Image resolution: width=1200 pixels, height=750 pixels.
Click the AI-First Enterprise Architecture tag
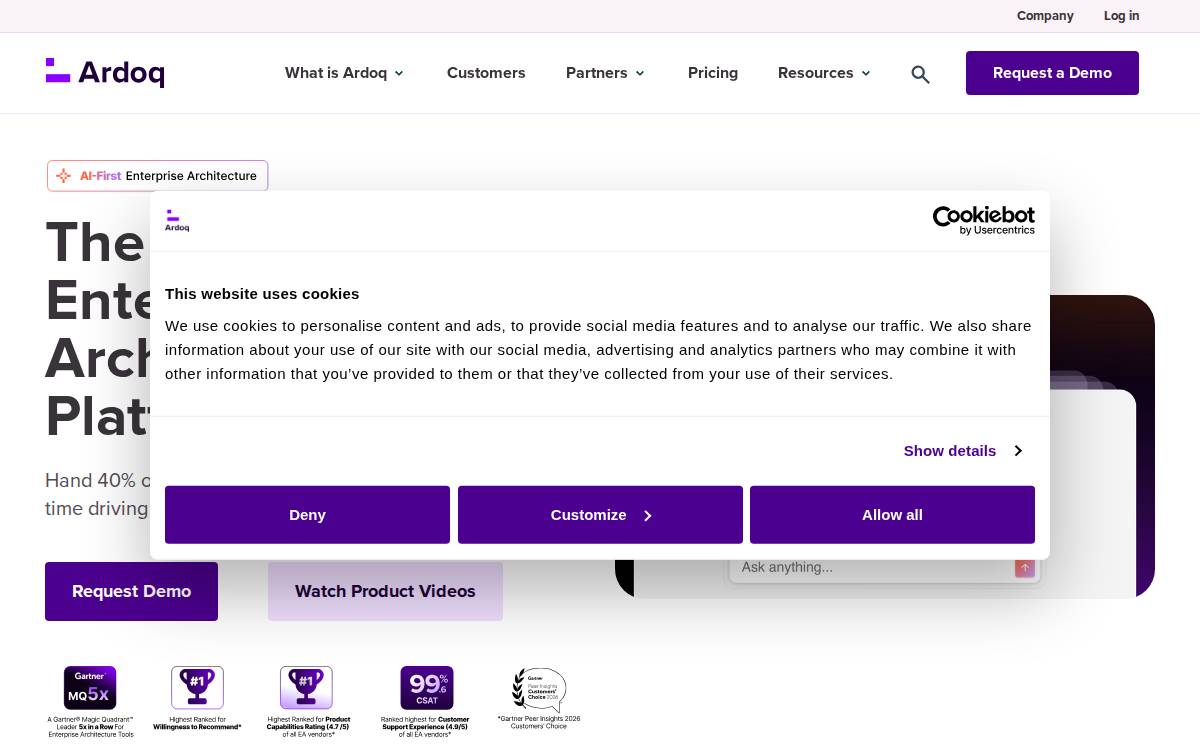(157, 176)
